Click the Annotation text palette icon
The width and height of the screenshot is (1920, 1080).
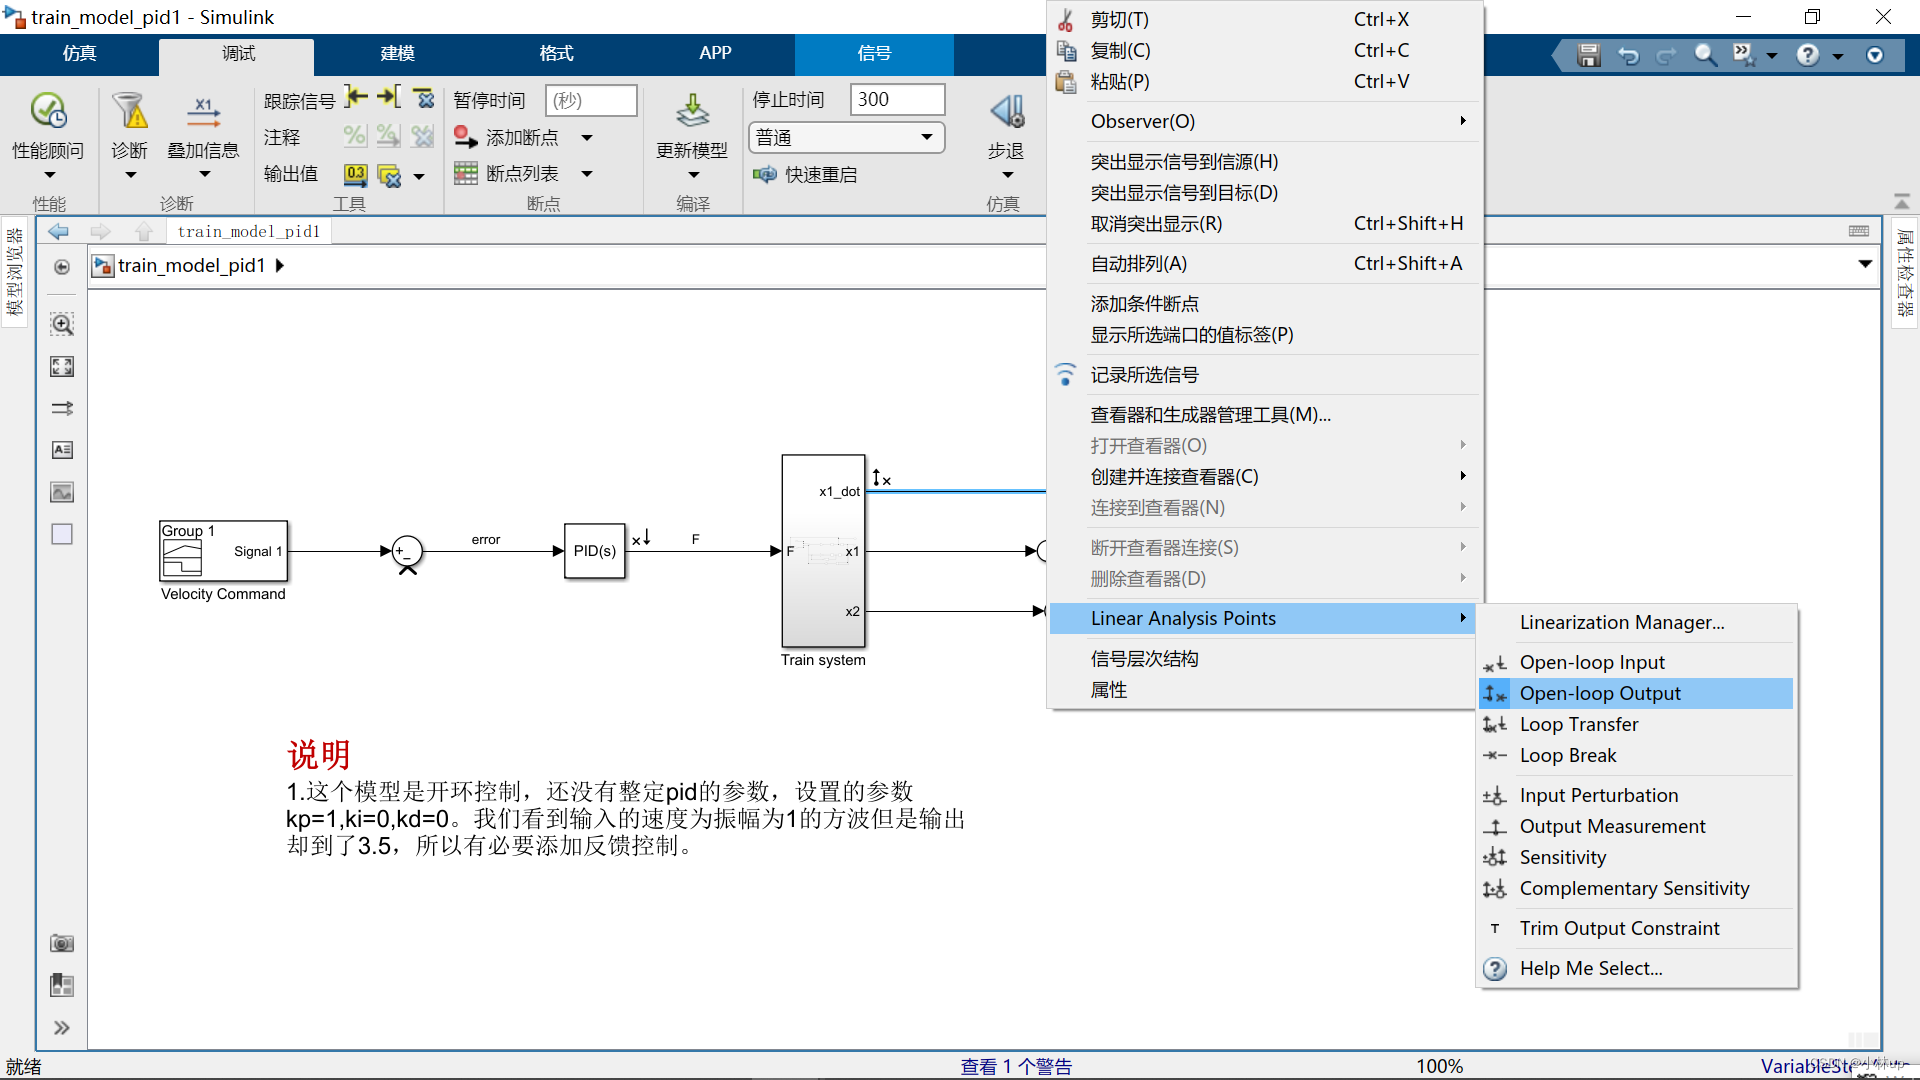coord(62,450)
